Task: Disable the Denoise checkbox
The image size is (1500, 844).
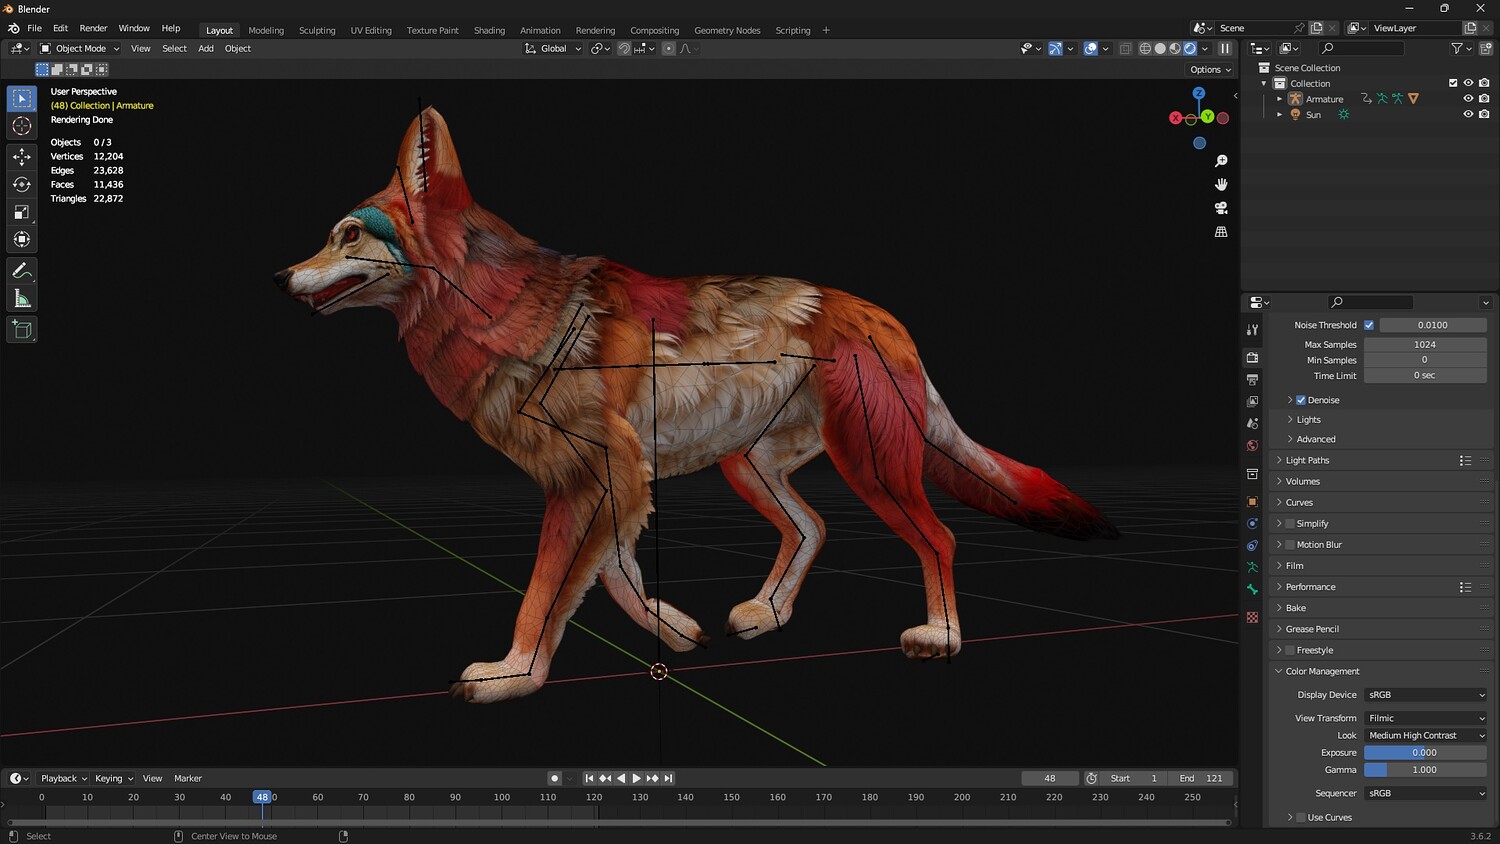Action: tap(1301, 400)
